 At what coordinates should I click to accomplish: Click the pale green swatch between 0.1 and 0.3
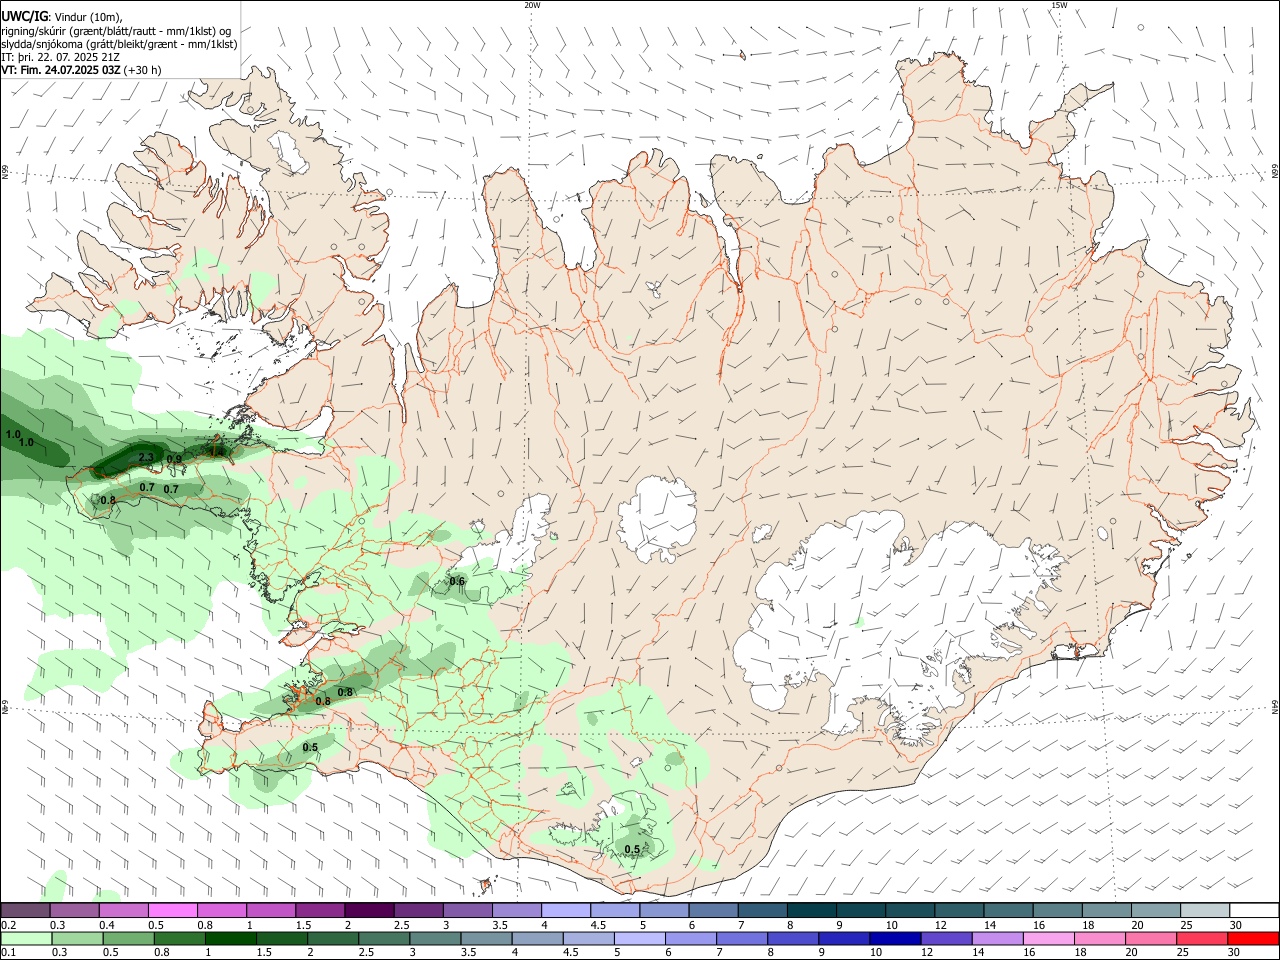[x=26, y=938]
